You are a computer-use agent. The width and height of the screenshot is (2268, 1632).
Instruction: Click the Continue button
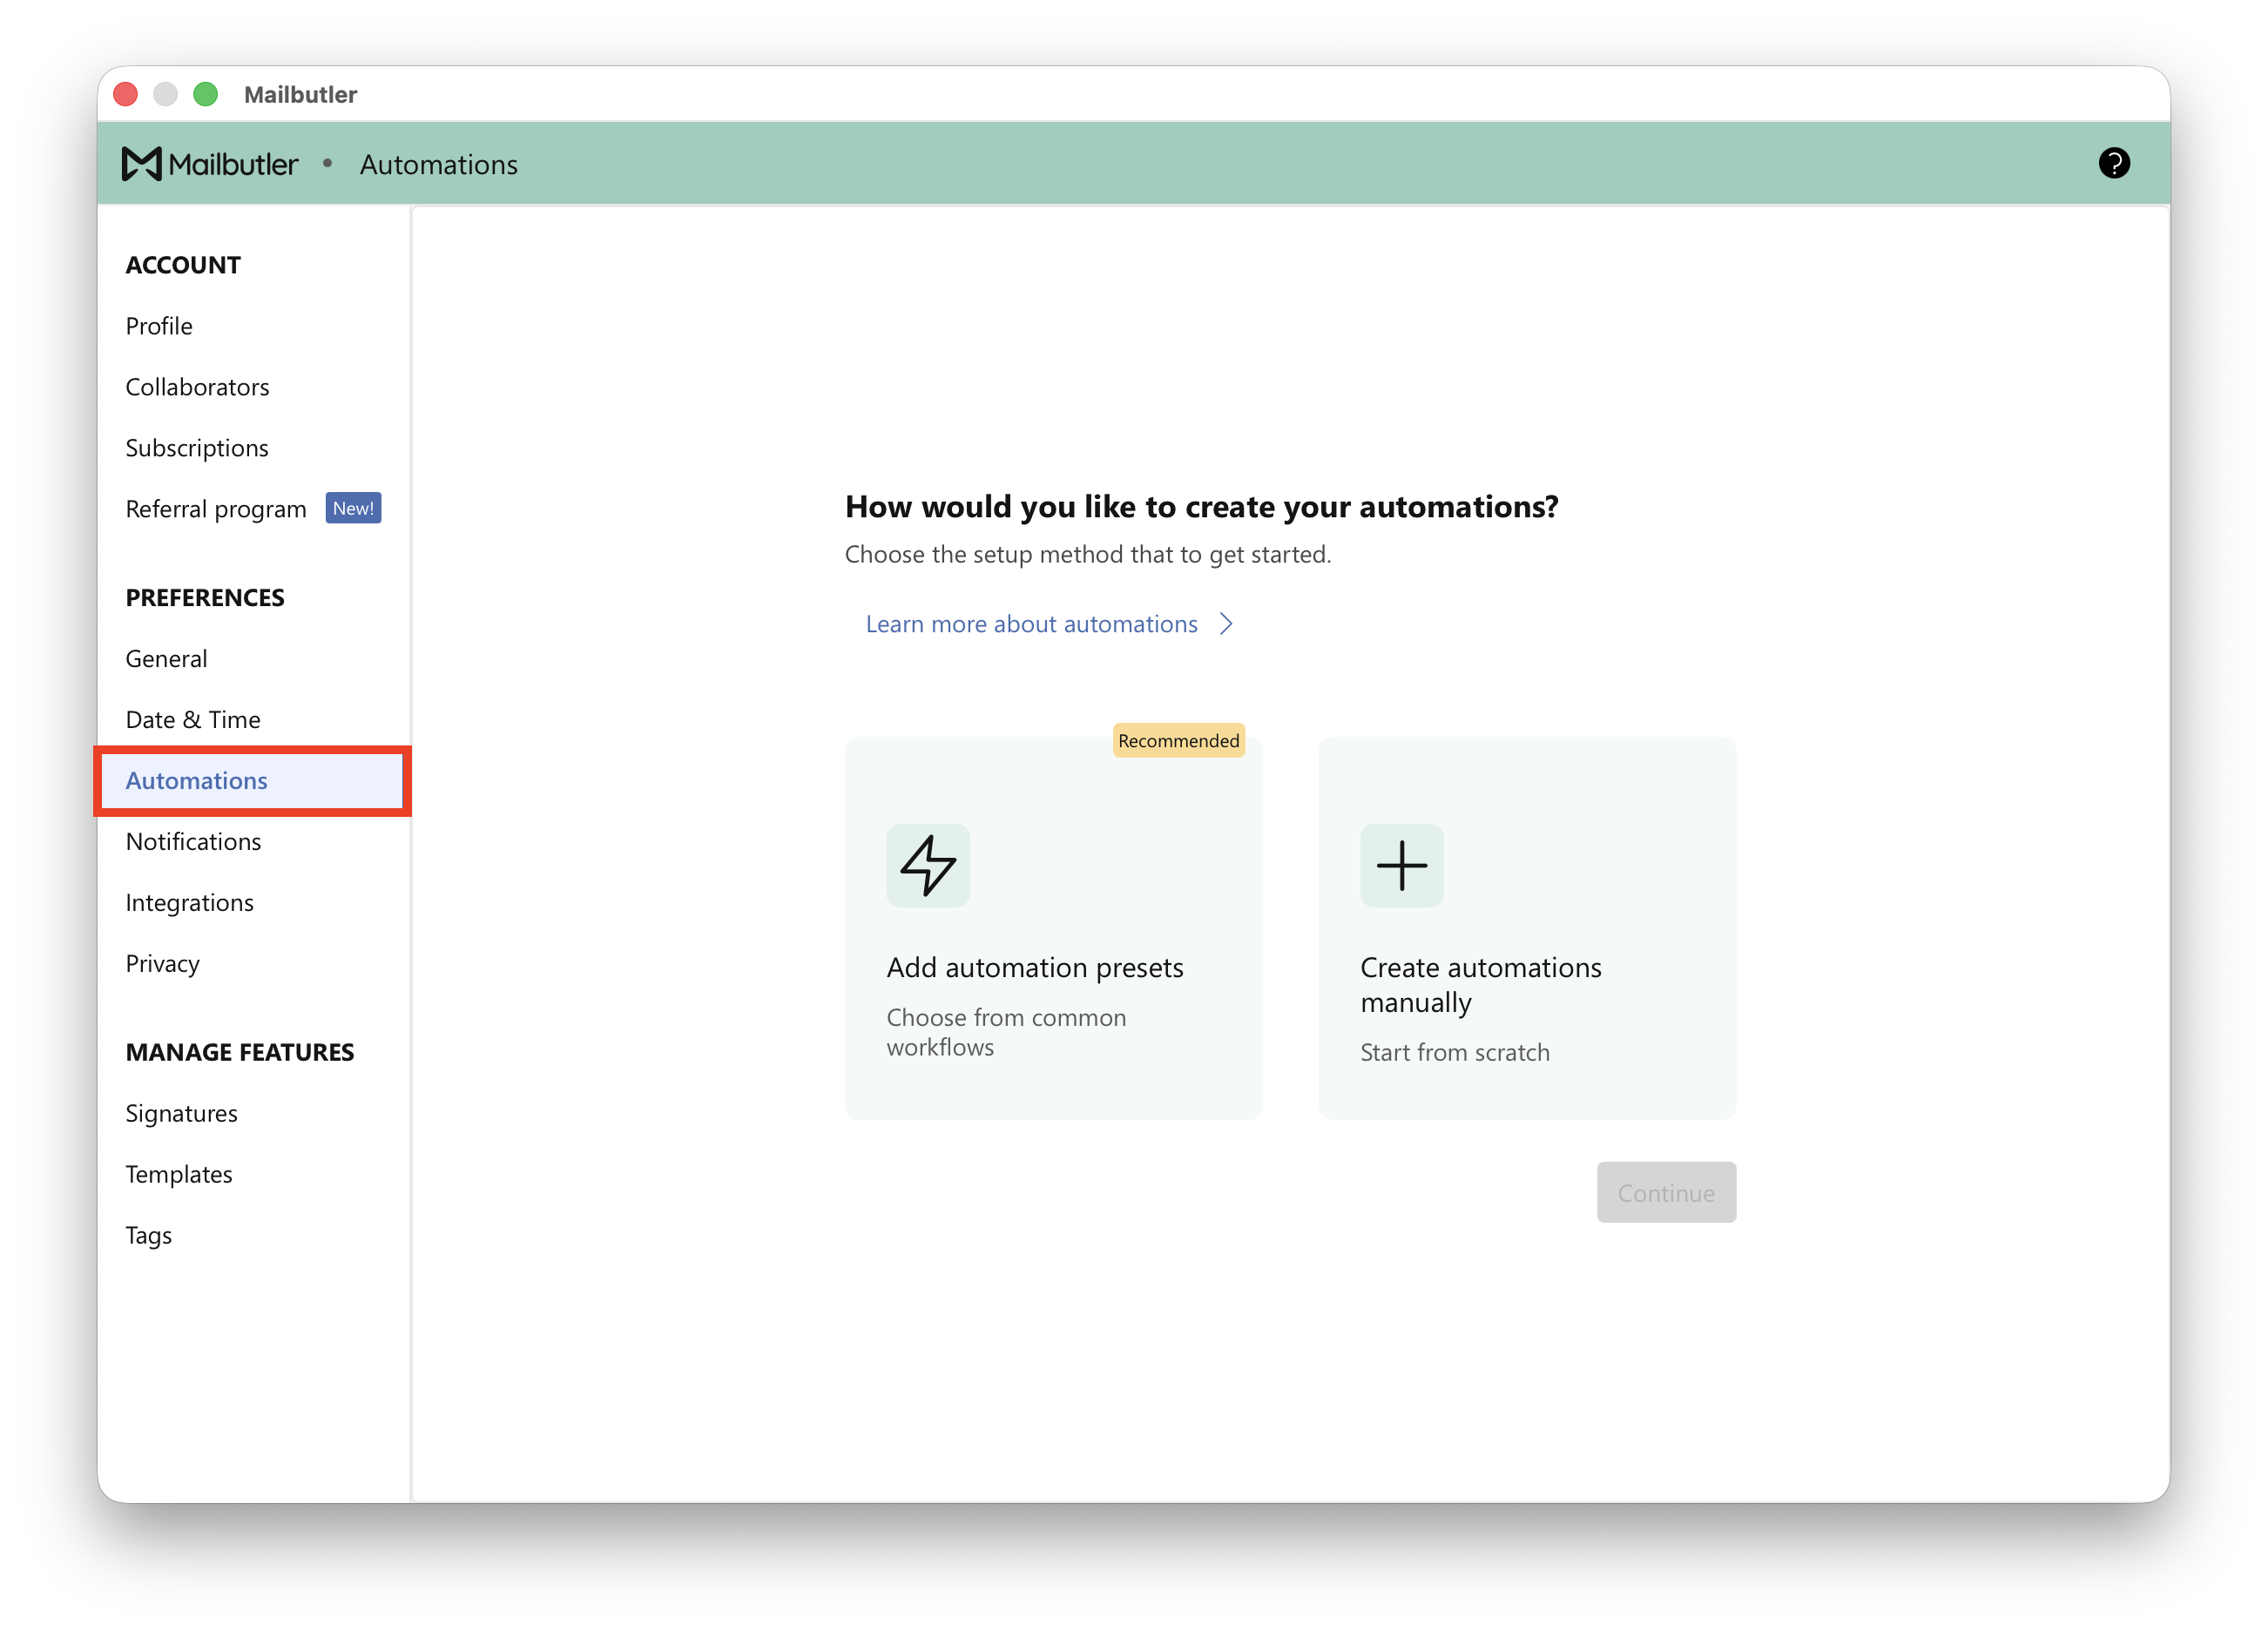coord(1666,1192)
